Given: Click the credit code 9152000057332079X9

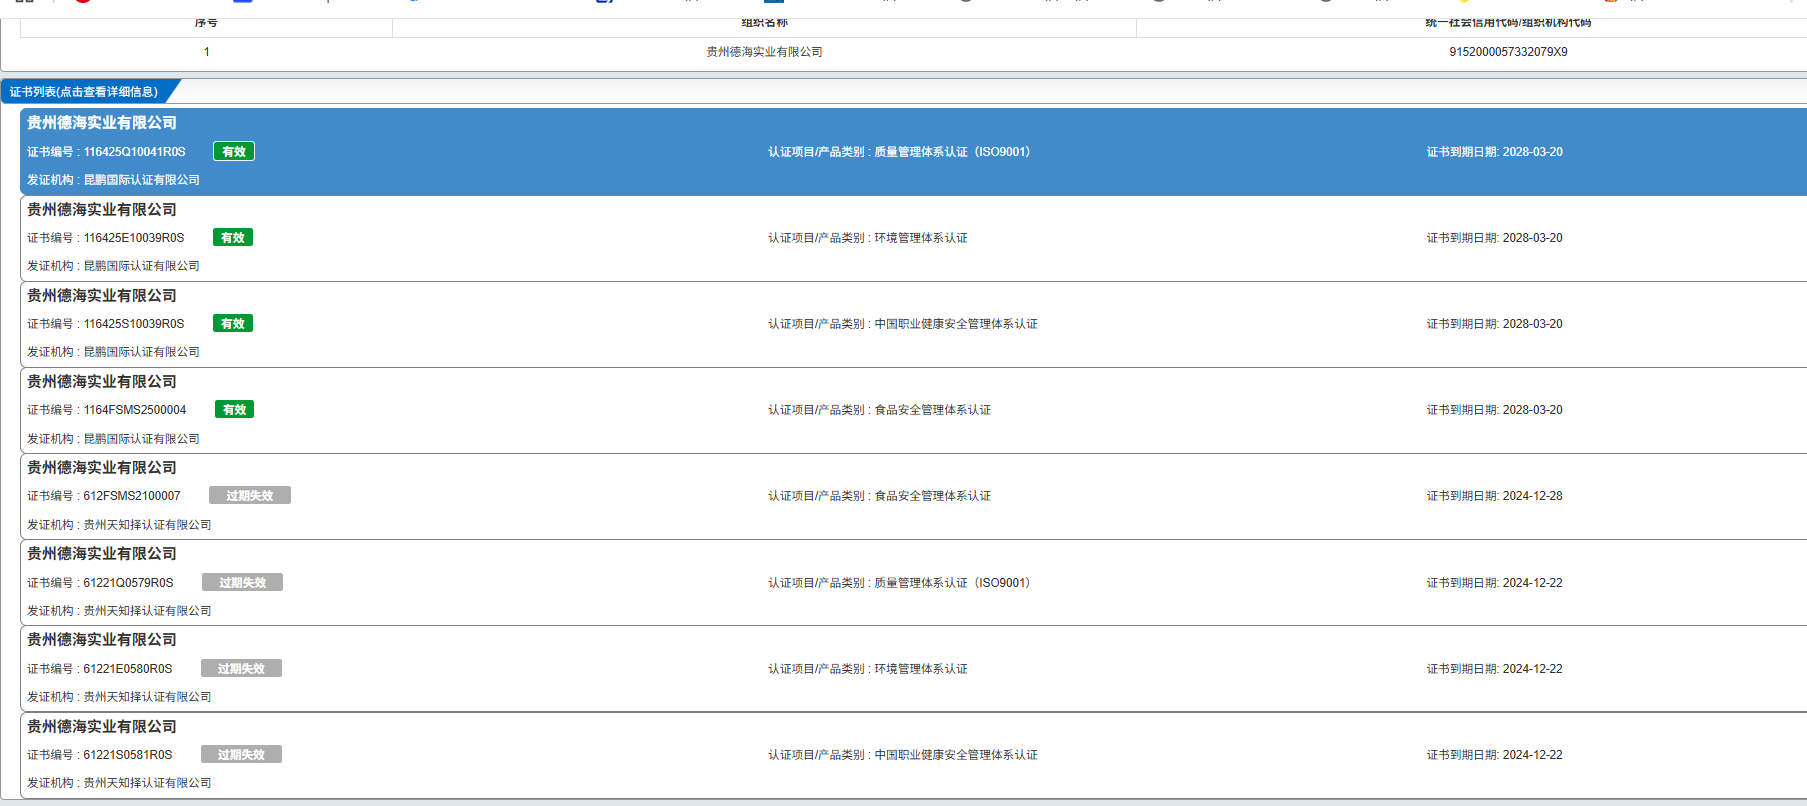Looking at the screenshot, I should point(1508,52).
